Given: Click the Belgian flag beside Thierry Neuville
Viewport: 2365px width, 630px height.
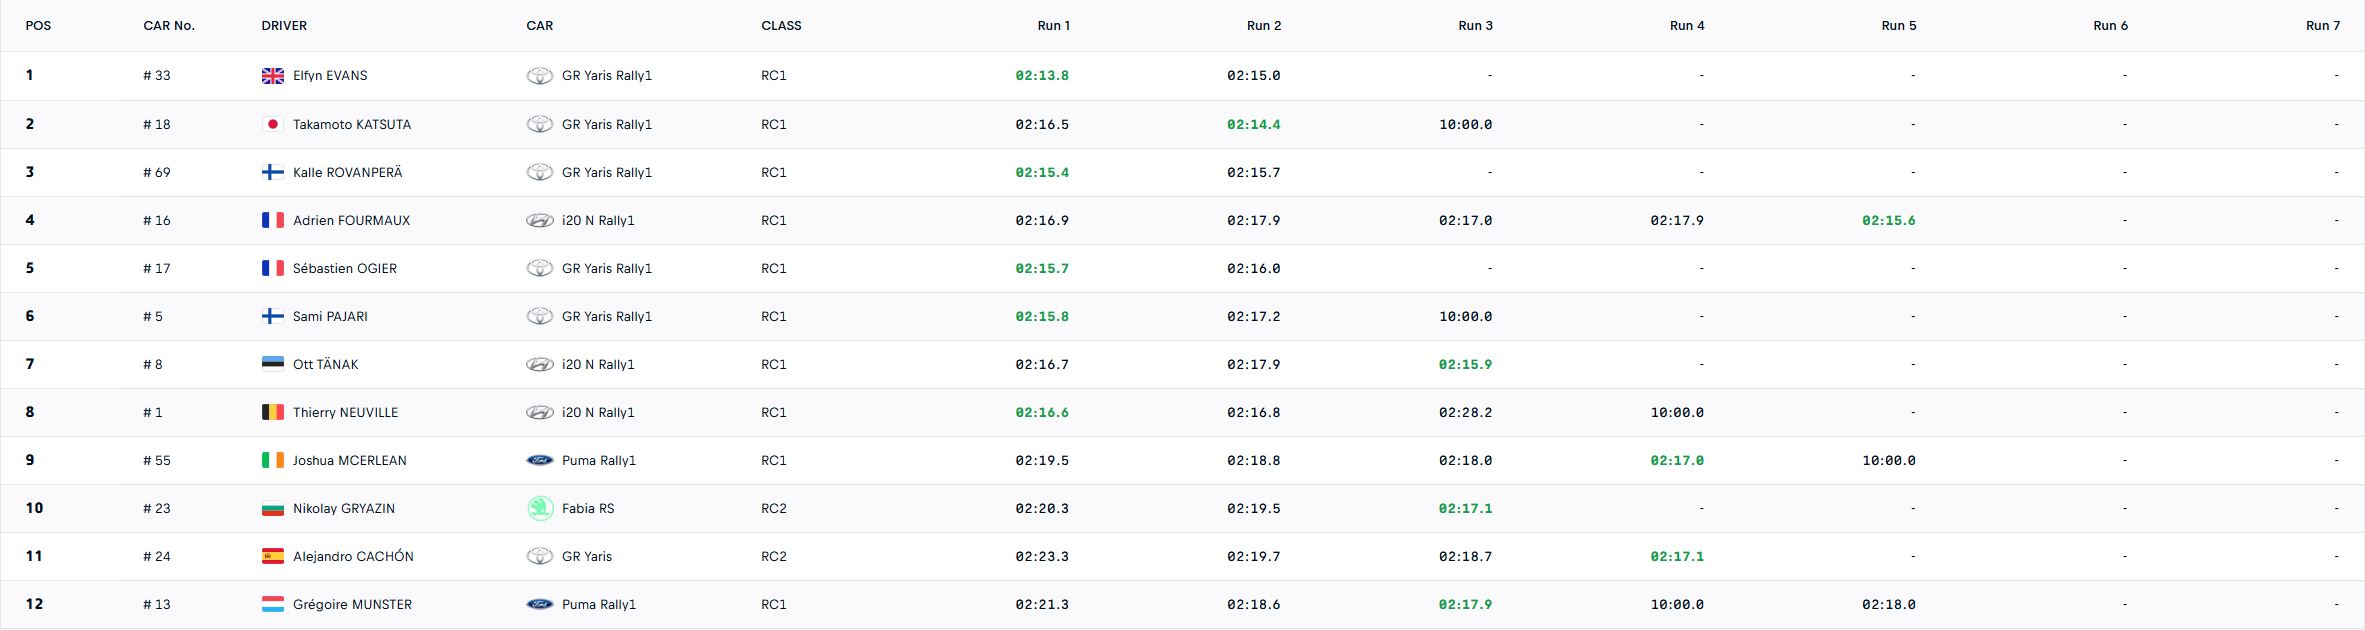Looking at the screenshot, I should (272, 412).
